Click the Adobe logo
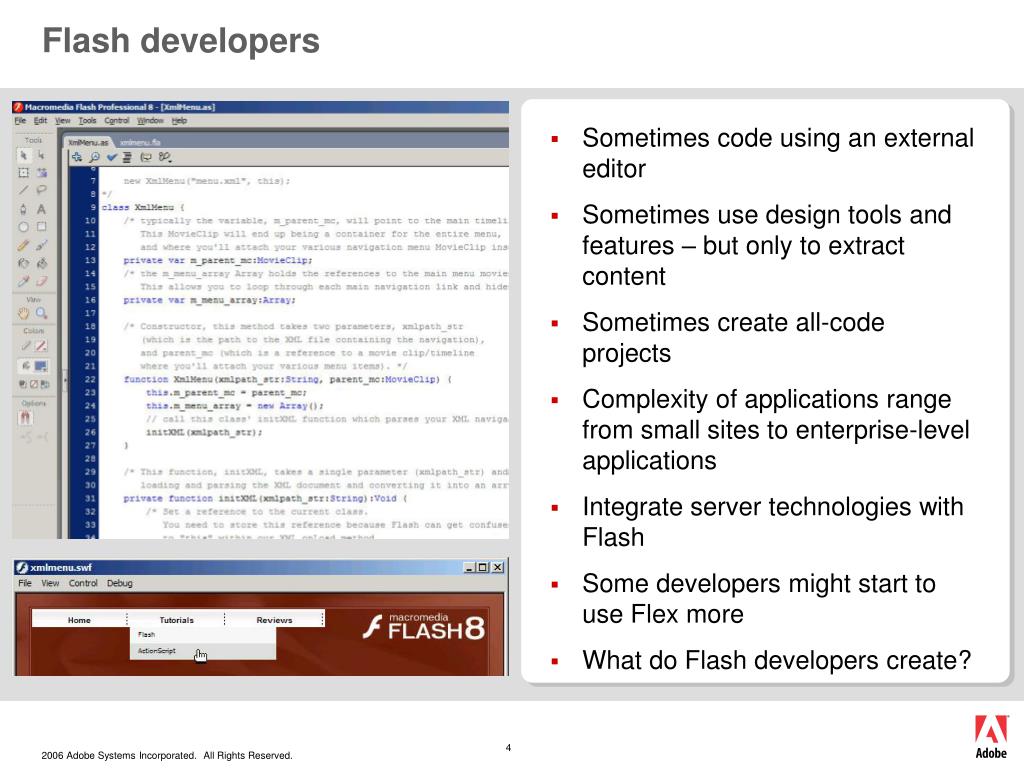1024x768 pixels. pos(991,737)
